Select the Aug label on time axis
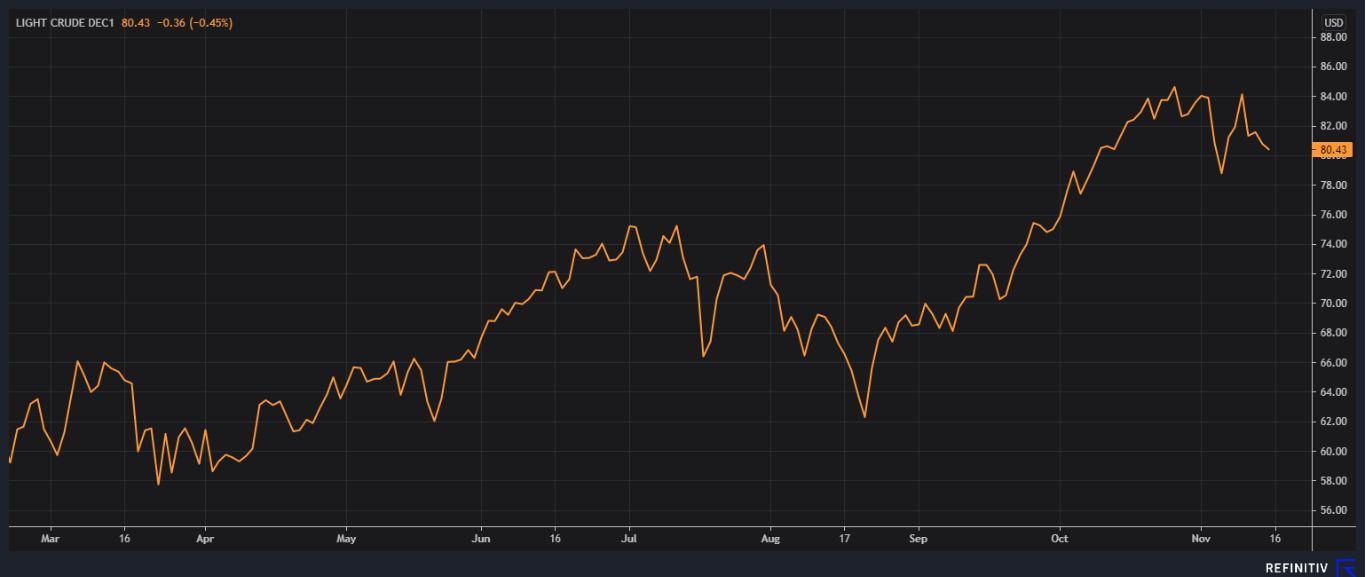 coord(770,539)
